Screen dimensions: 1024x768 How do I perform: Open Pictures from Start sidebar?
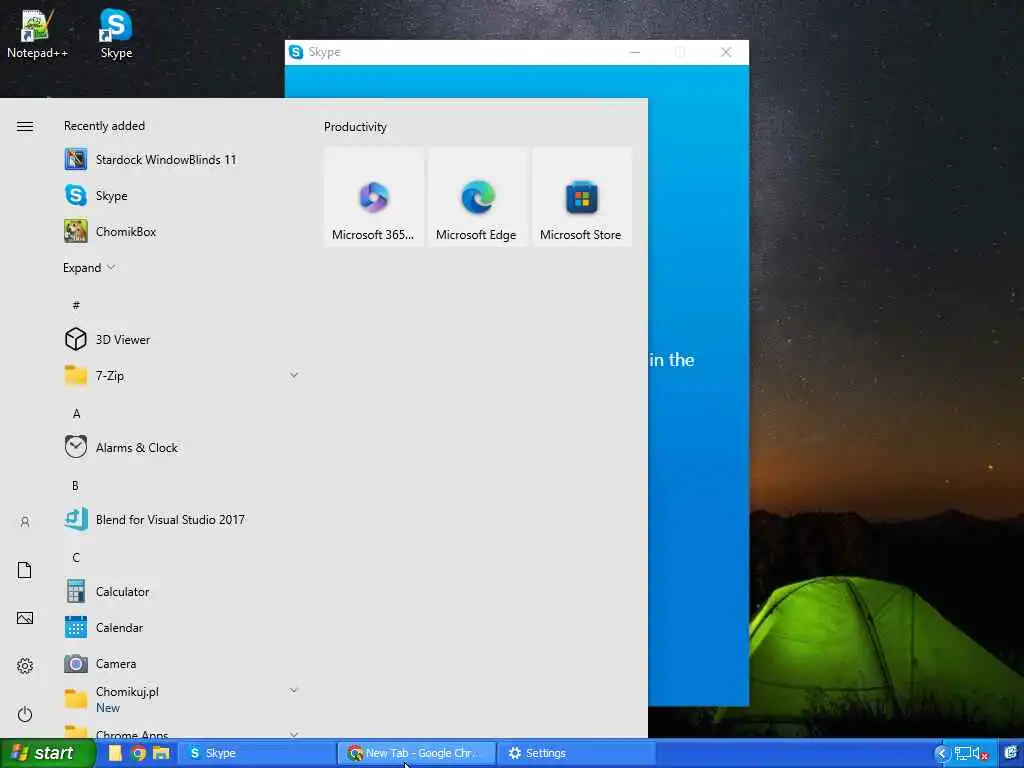(x=25, y=618)
